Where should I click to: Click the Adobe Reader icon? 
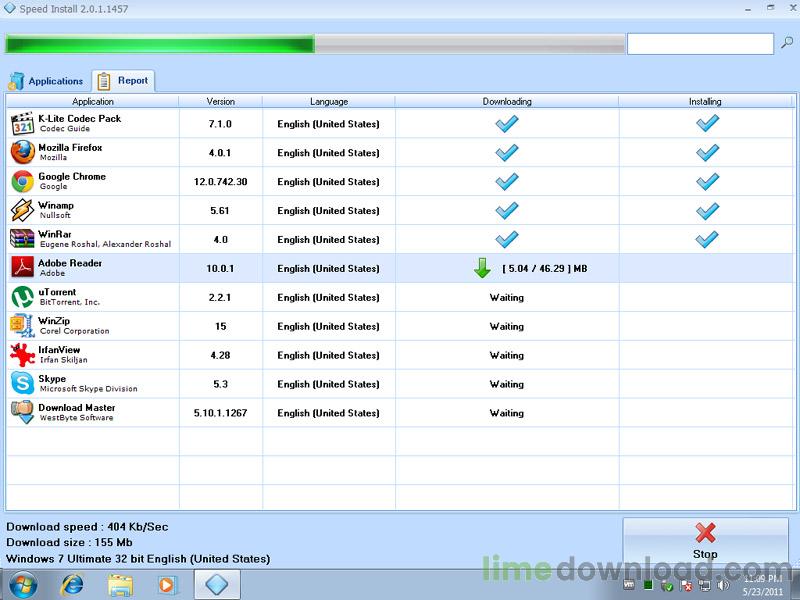pyautogui.click(x=22, y=268)
